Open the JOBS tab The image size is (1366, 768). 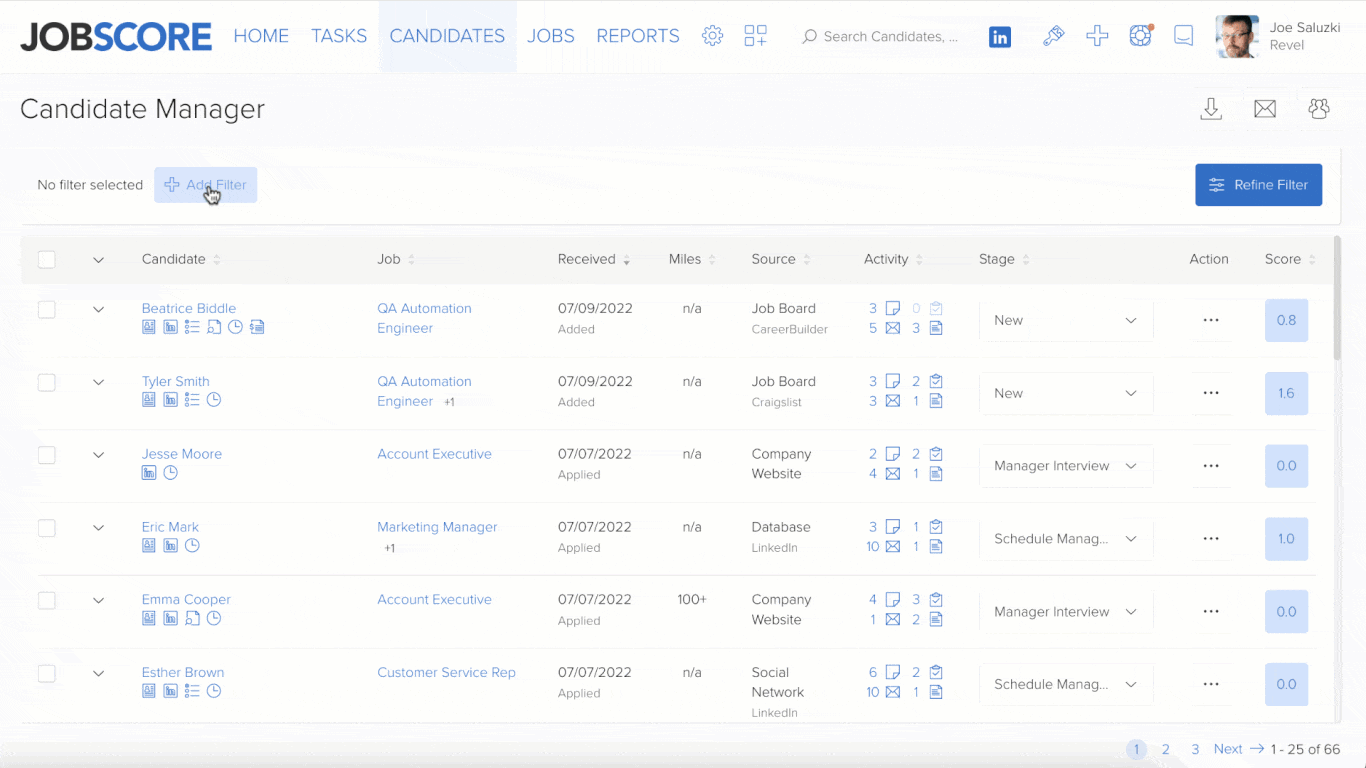point(551,36)
